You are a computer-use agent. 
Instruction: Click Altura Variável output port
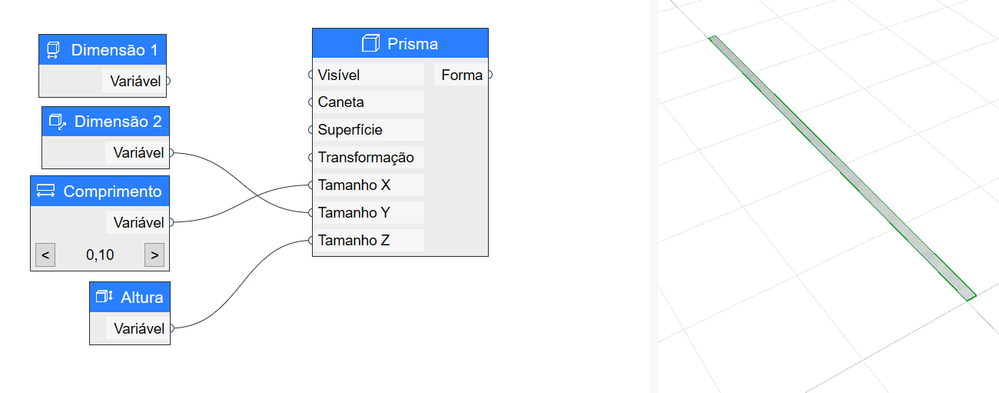(x=171, y=329)
